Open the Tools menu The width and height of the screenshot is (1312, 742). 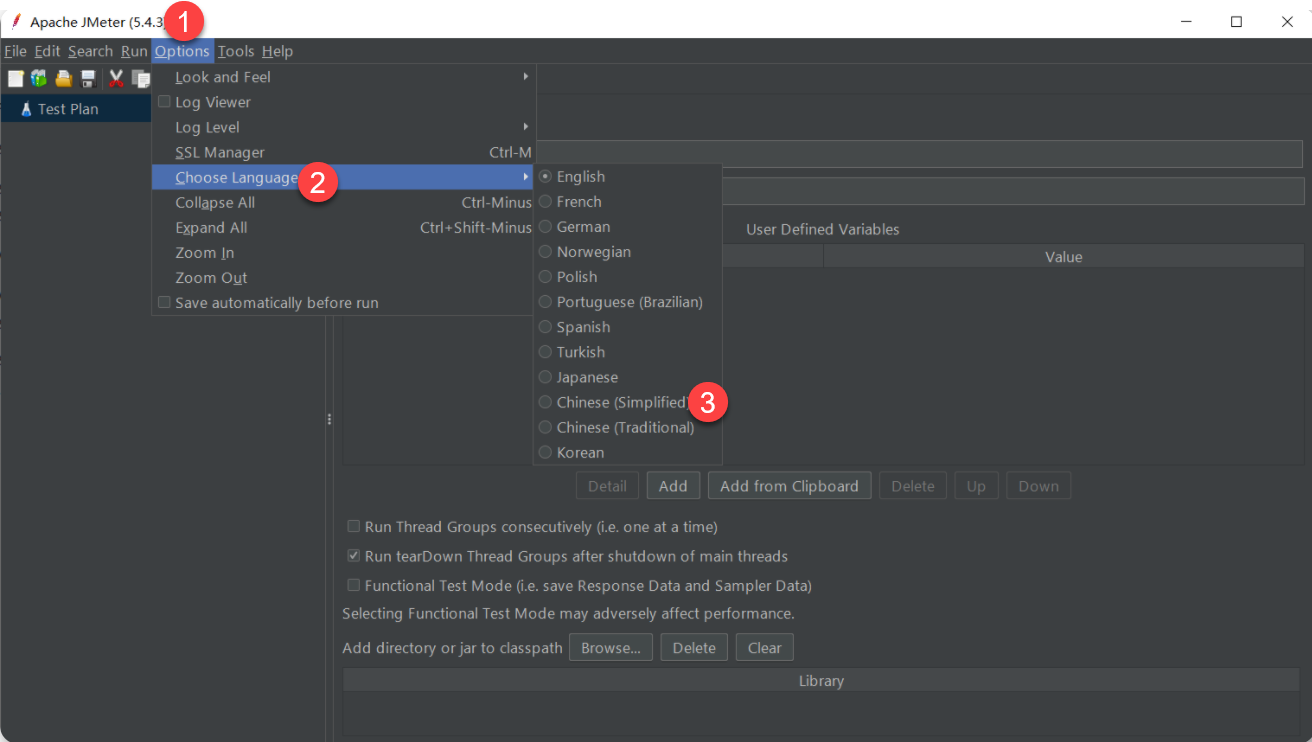pyautogui.click(x=236, y=51)
